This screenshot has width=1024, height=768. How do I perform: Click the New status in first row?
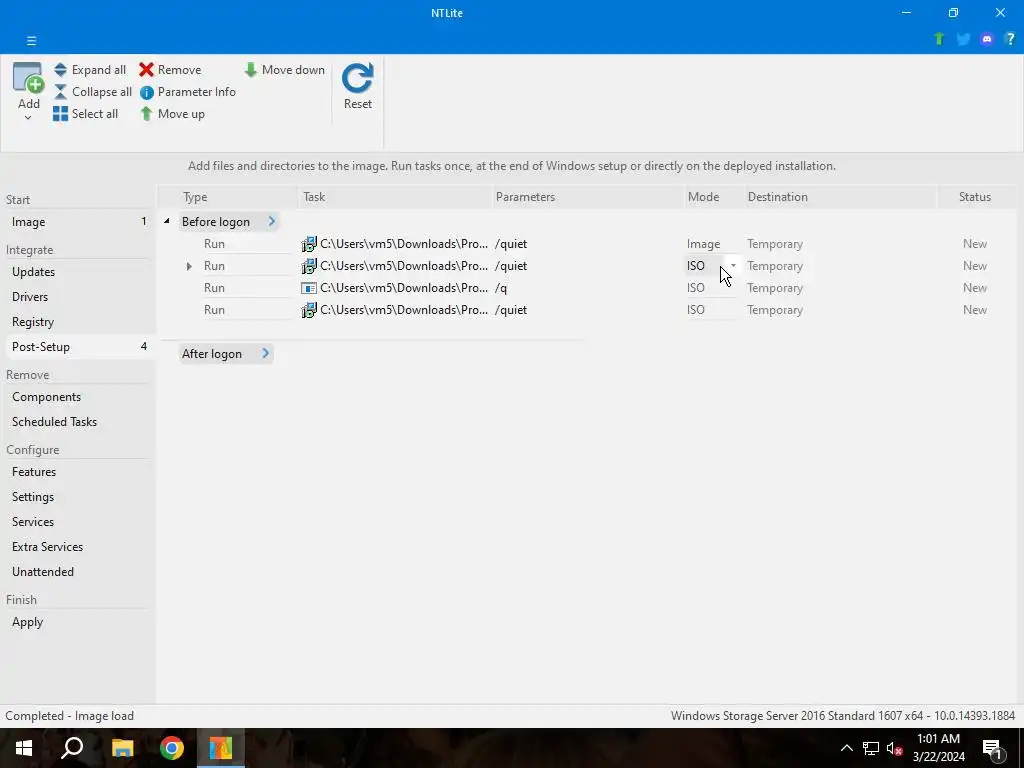[x=974, y=244]
